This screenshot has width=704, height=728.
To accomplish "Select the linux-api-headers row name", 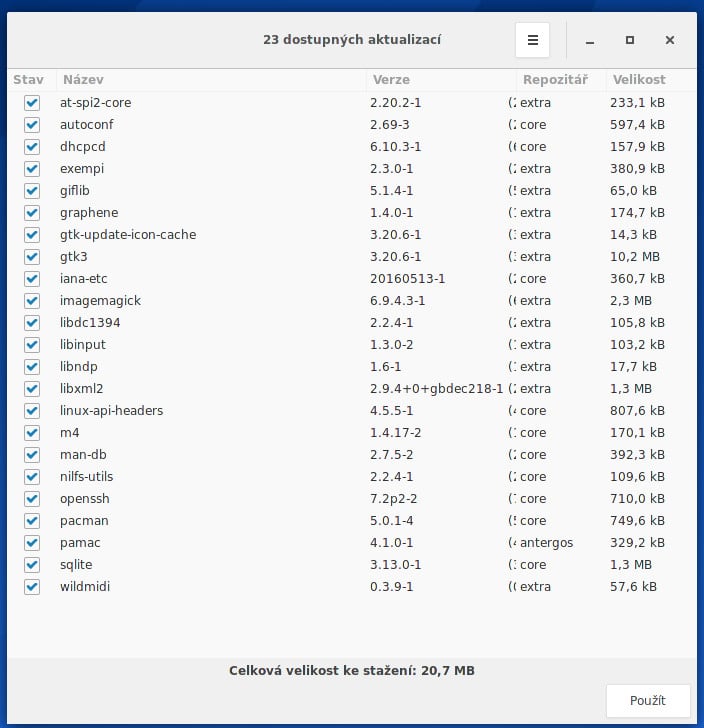I will point(111,411).
